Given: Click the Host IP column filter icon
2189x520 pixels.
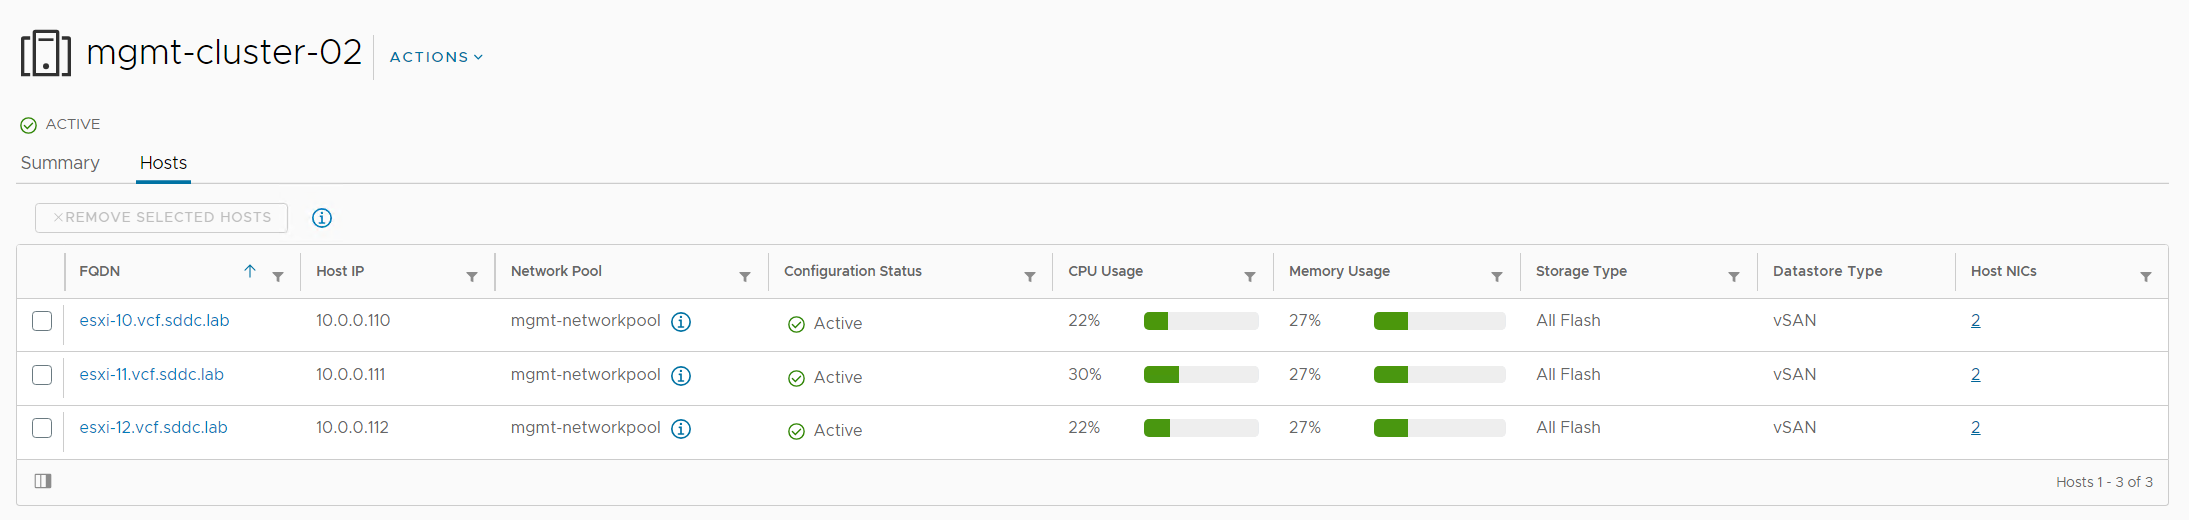Looking at the screenshot, I should coord(472,277).
